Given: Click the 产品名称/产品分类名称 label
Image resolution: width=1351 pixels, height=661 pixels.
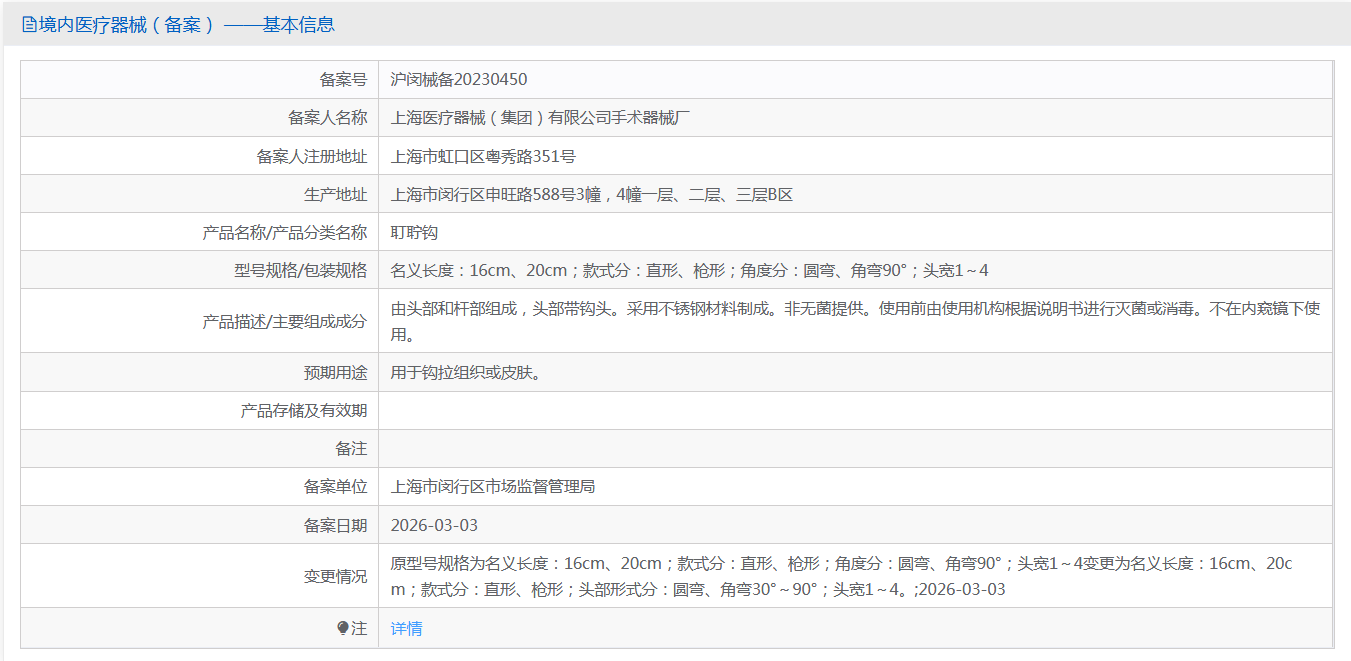Looking at the screenshot, I should pos(284,232).
